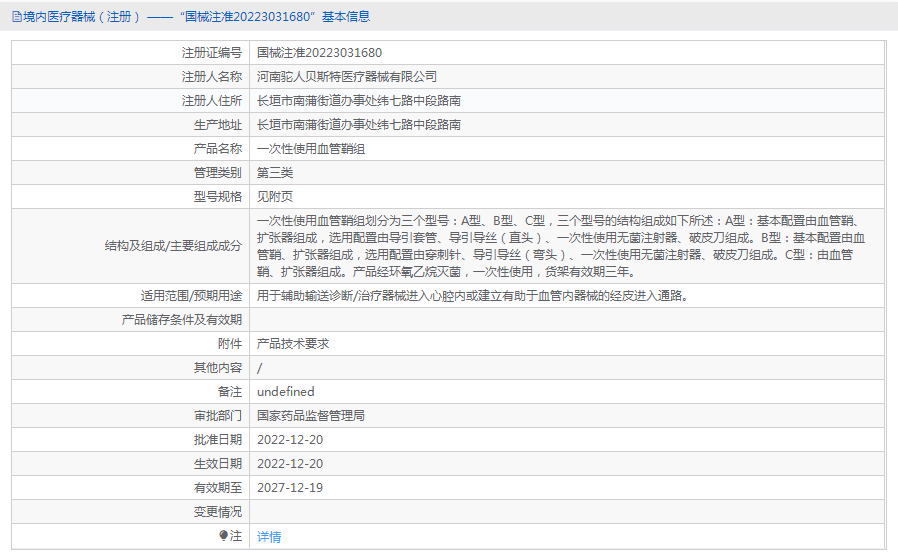Viewport: 898px width, 556px height.
Task: Select registration number 国械注准20223031680 value
Action: [319, 53]
